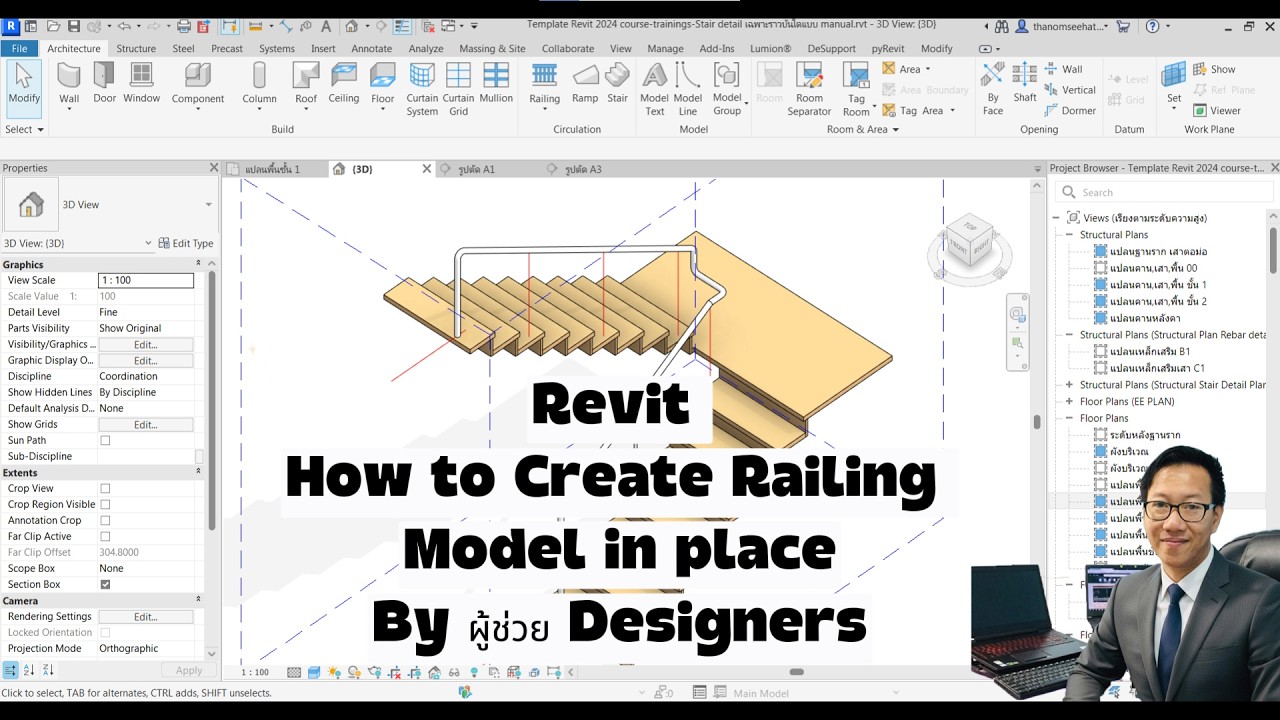Select the Door tool
Viewport: 1280px width, 720px height.
pyautogui.click(x=104, y=84)
